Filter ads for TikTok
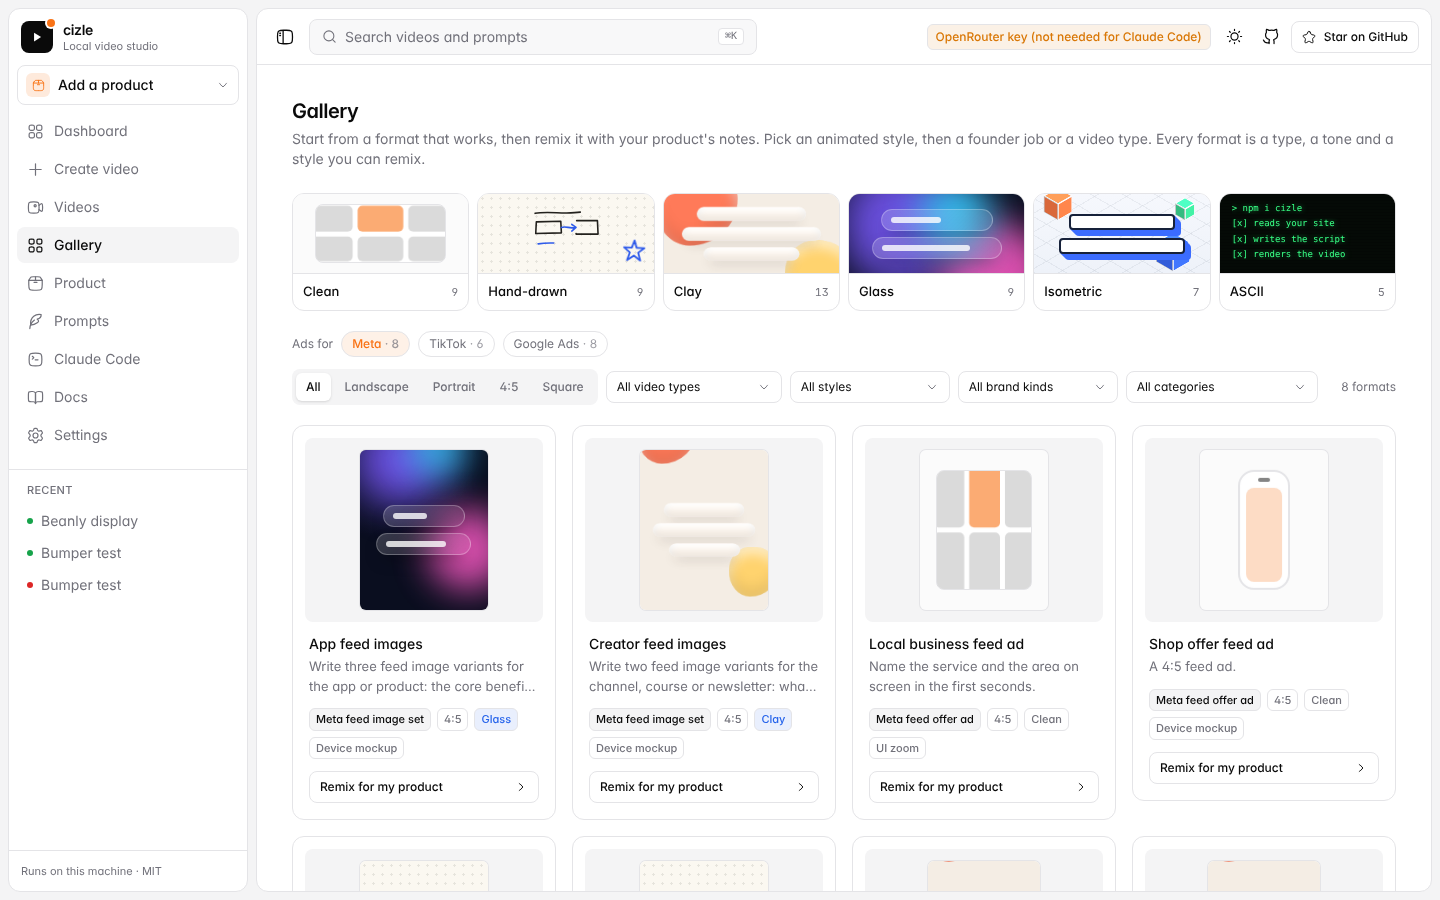1440x900 pixels. [x=456, y=344]
